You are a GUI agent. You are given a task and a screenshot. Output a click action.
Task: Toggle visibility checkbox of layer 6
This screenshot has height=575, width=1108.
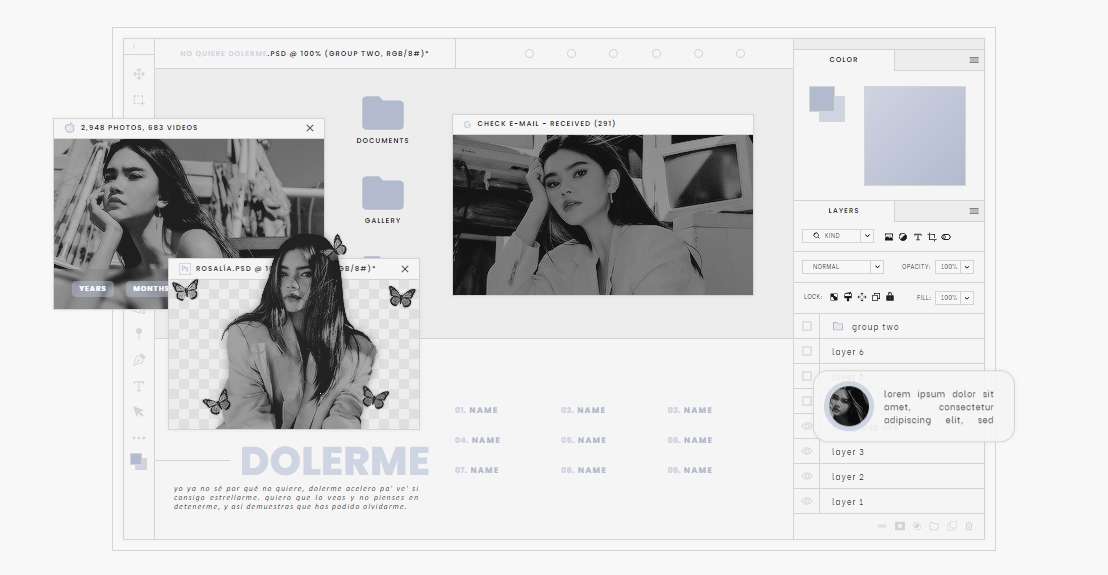[807, 351]
